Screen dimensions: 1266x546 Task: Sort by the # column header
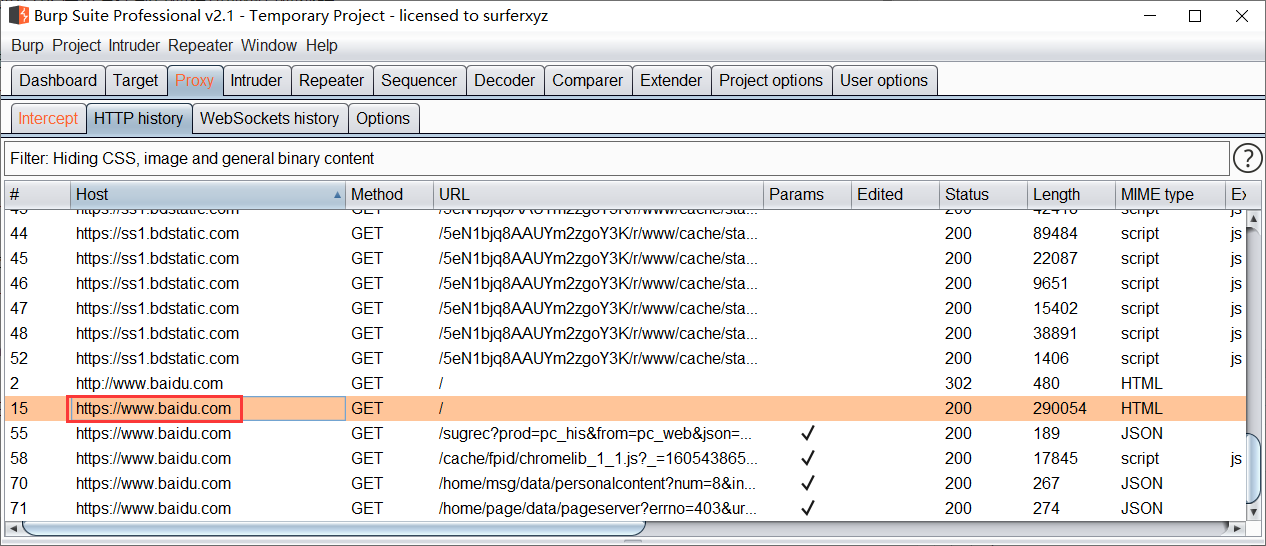[37, 195]
